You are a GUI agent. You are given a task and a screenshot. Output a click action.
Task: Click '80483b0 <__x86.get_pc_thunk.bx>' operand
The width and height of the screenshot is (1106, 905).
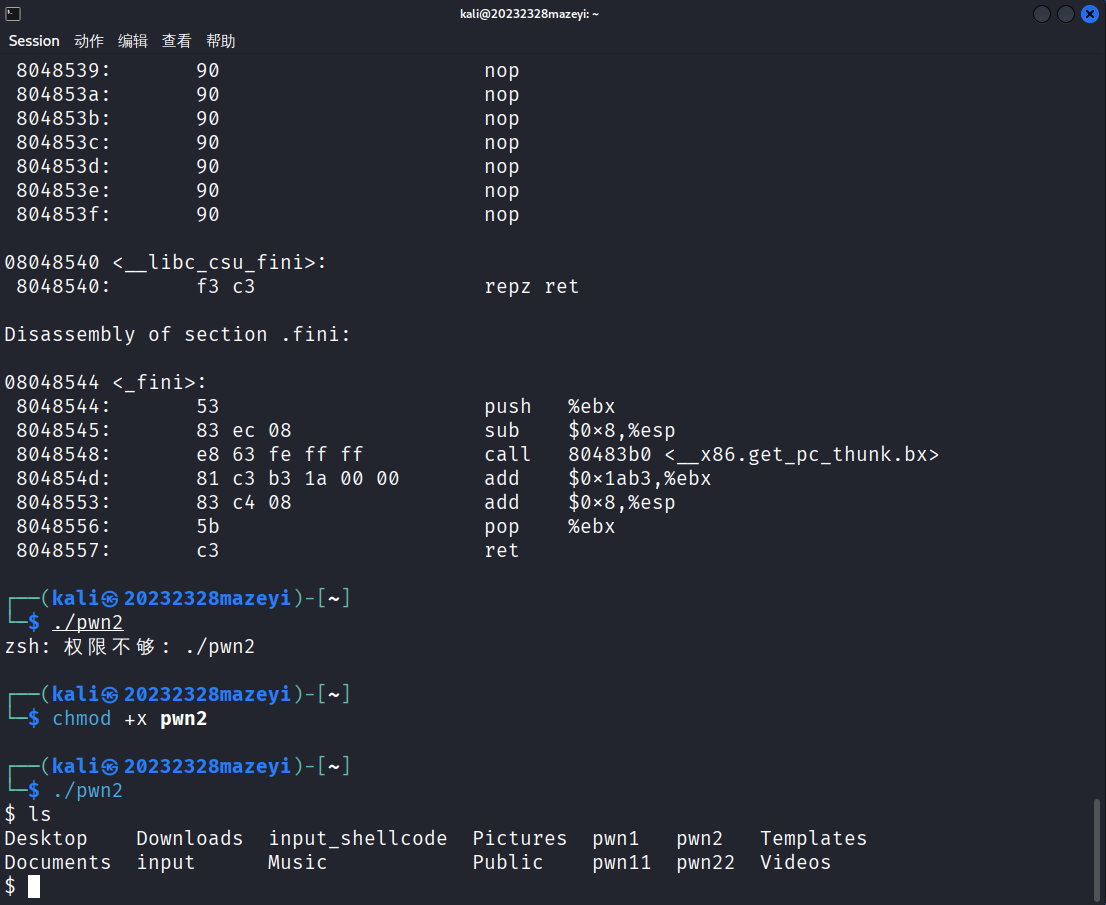point(753,454)
